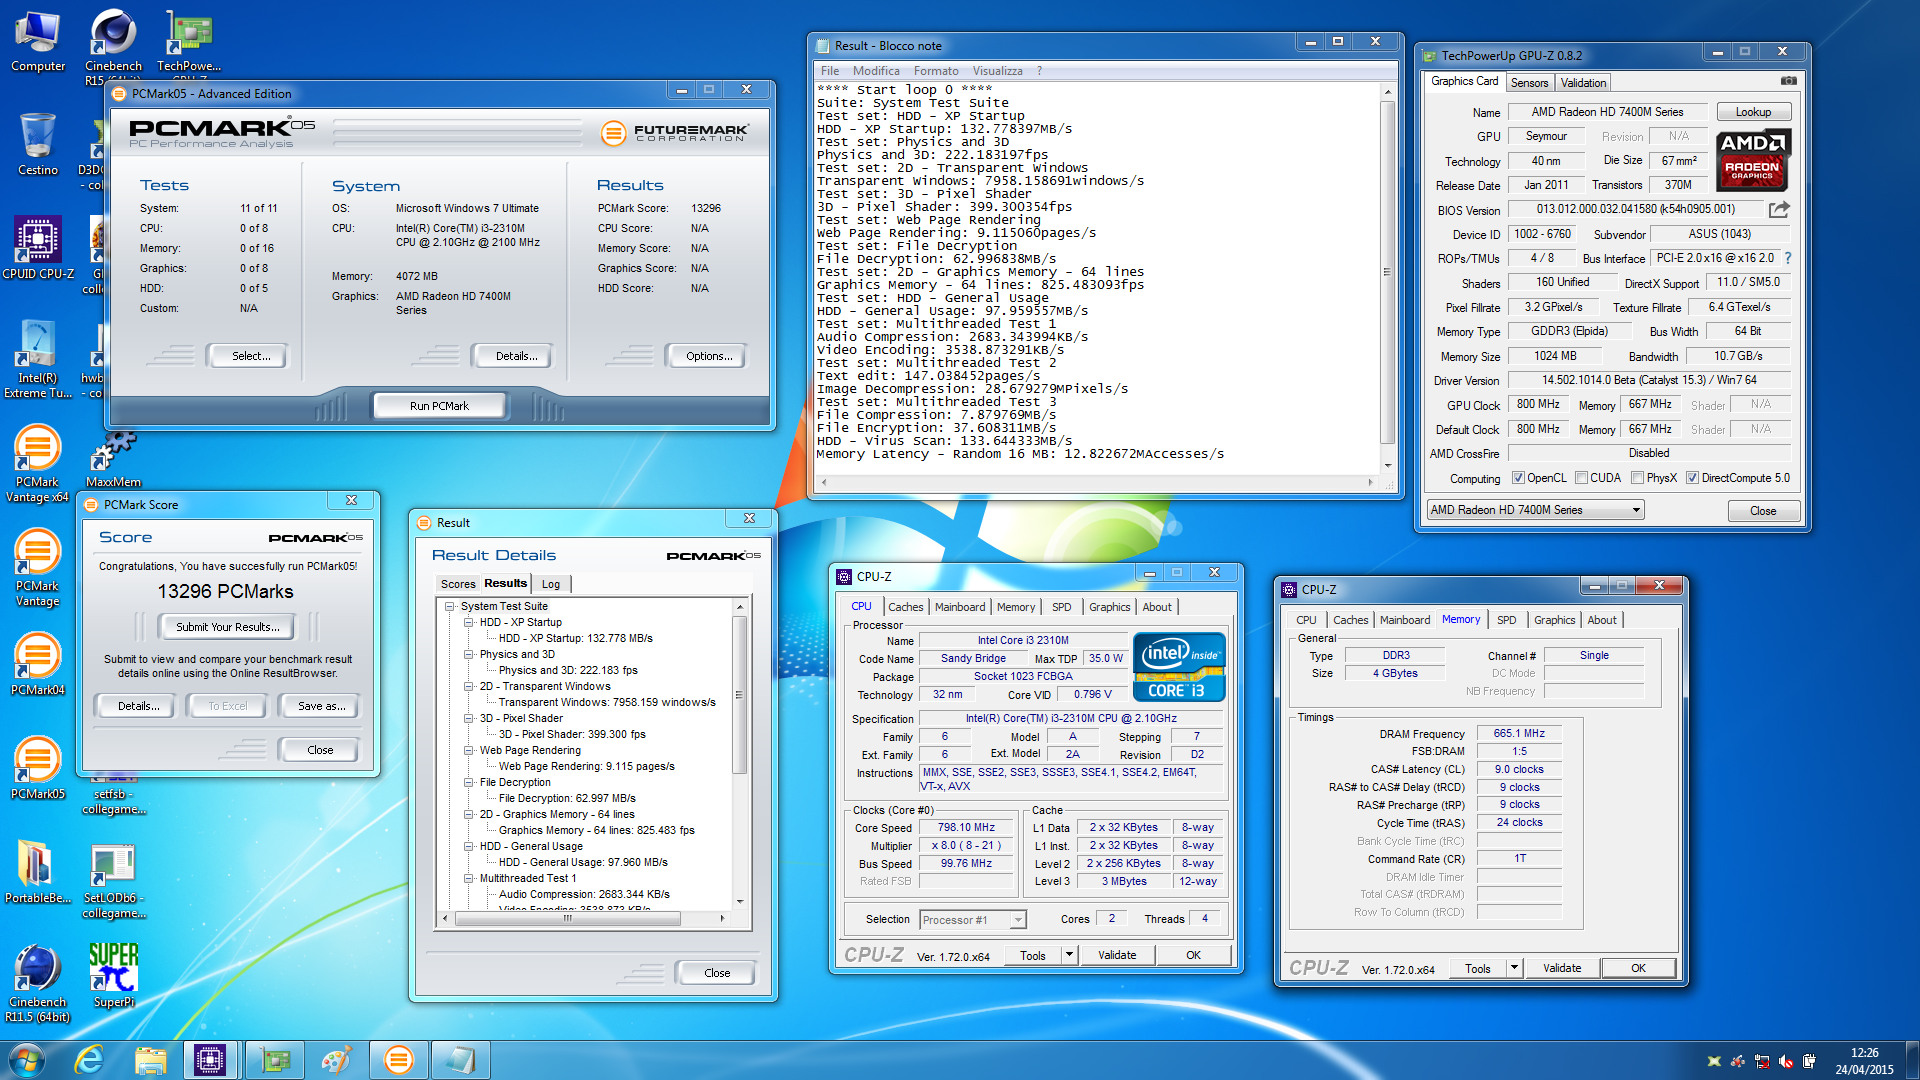
Task: Open CPUID CPU-Z desktop shortcut
Action: pos(38,248)
